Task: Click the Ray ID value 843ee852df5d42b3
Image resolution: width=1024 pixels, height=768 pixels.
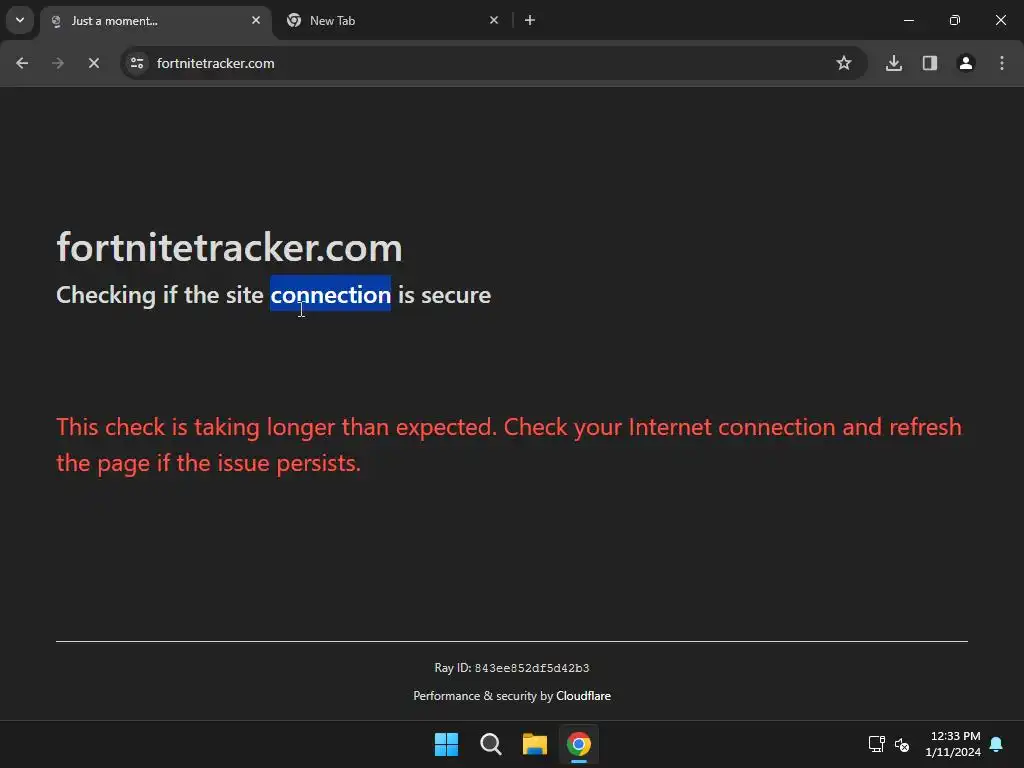Action: point(532,668)
